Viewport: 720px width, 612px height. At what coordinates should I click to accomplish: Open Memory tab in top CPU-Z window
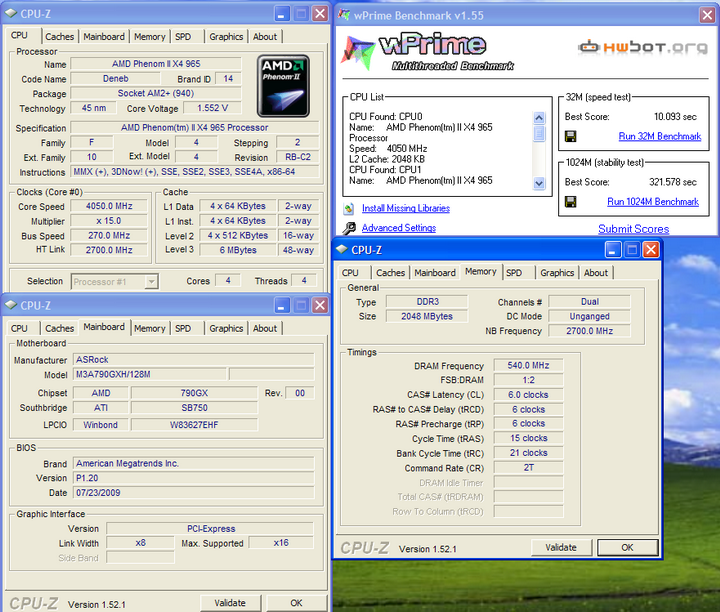149,37
